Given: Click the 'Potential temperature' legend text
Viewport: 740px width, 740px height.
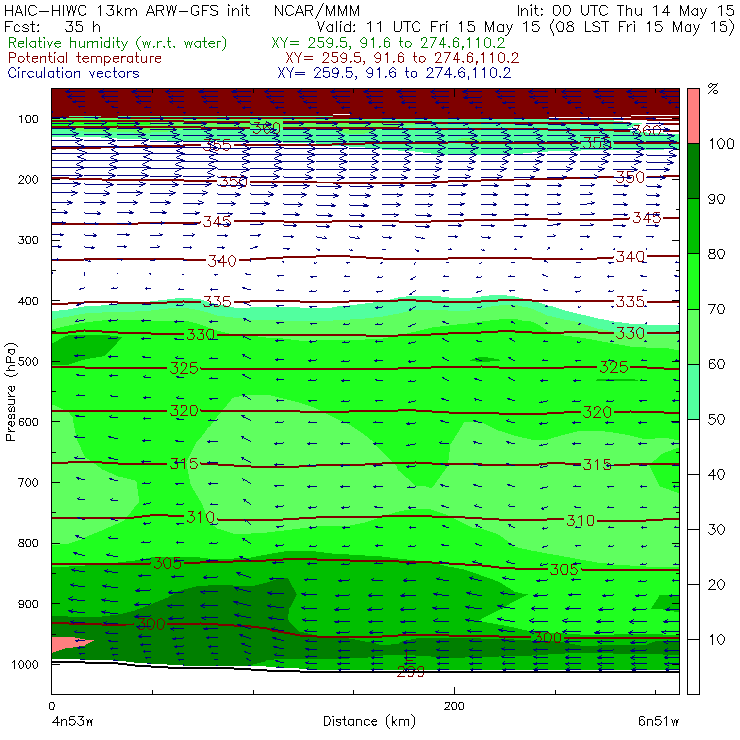Looking at the screenshot, I should pyautogui.click(x=84, y=58).
